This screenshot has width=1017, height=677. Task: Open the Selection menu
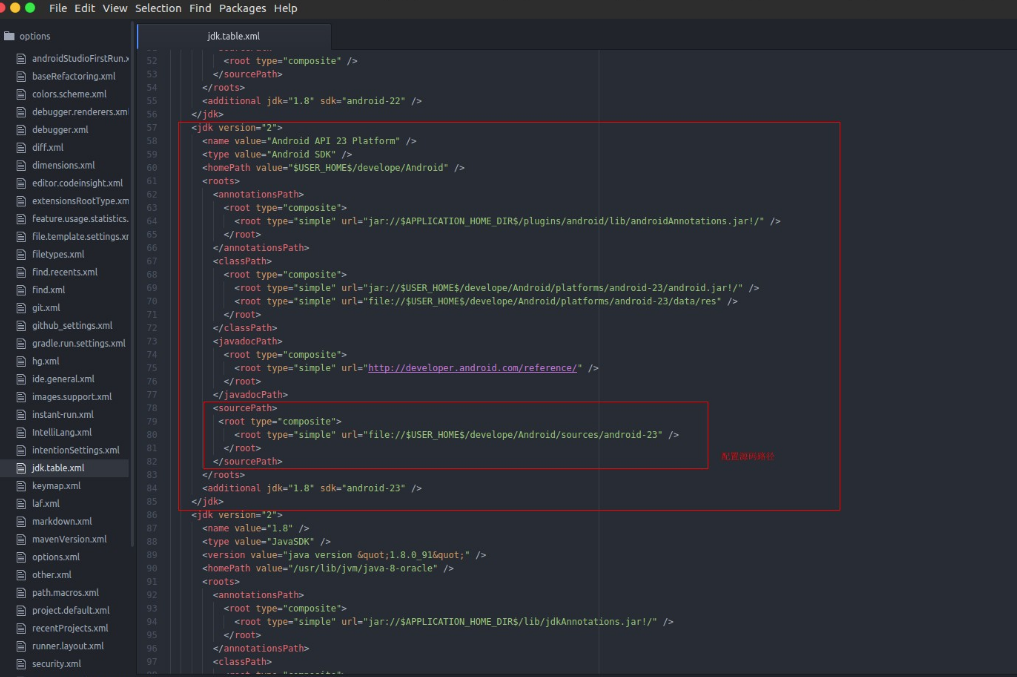[158, 8]
